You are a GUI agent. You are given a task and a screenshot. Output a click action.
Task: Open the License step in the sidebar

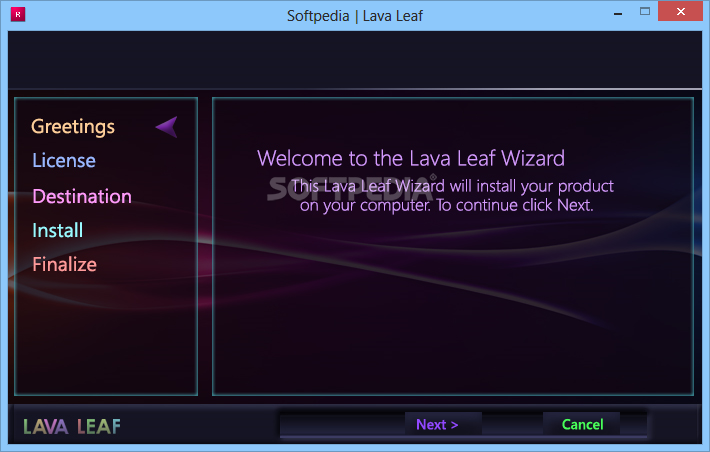[x=64, y=160]
